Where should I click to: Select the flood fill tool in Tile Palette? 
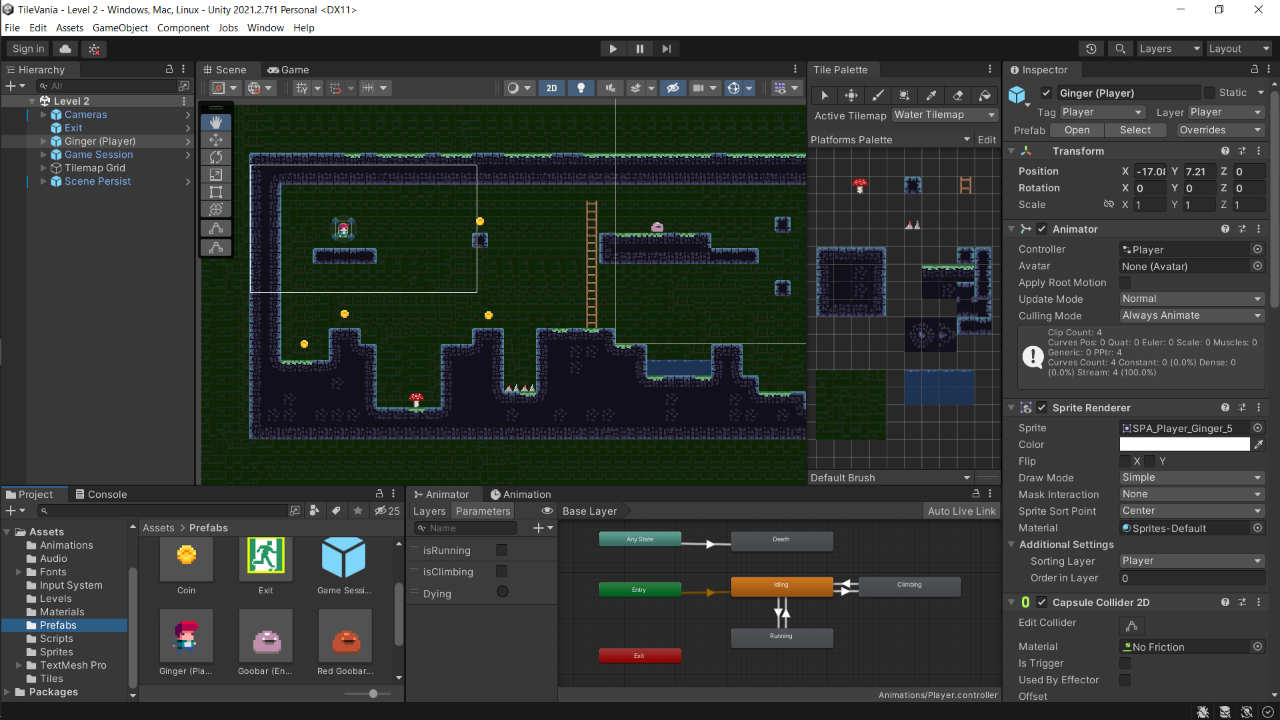click(985, 95)
